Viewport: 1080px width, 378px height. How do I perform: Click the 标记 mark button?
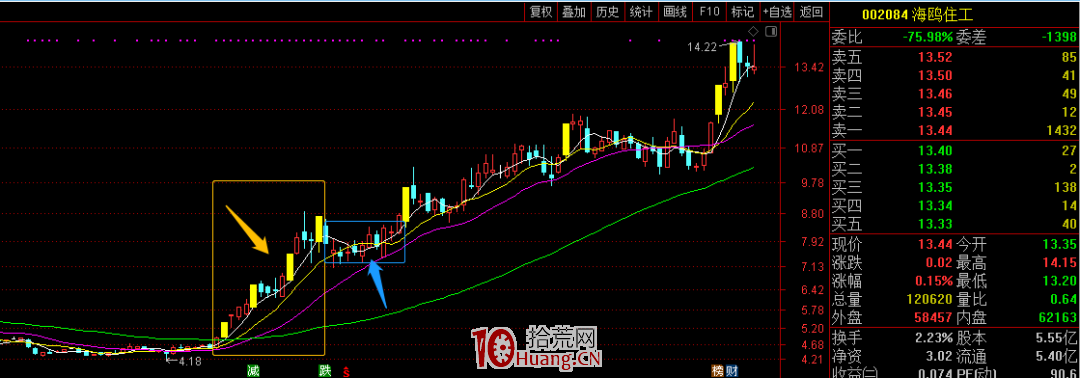(742, 12)
